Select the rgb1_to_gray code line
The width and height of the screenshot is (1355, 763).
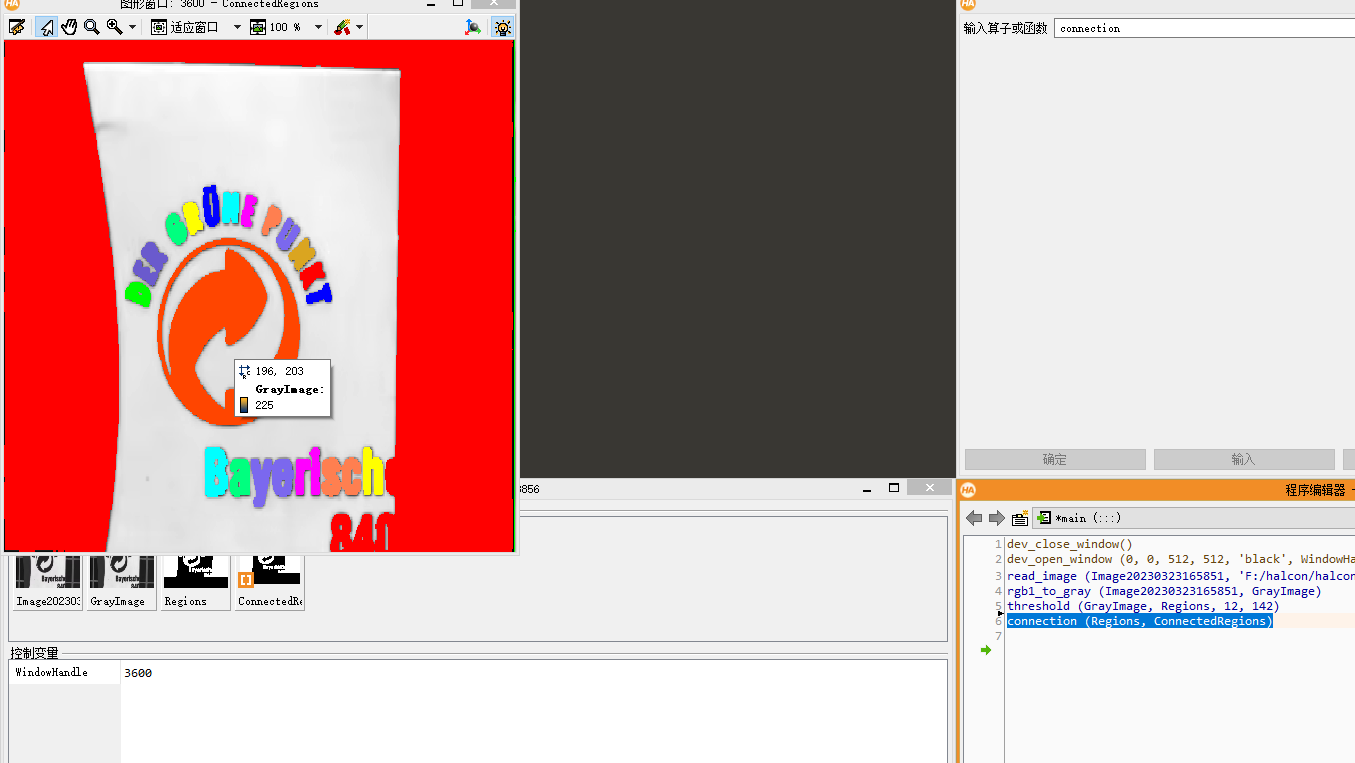[x=1164, y=591]
